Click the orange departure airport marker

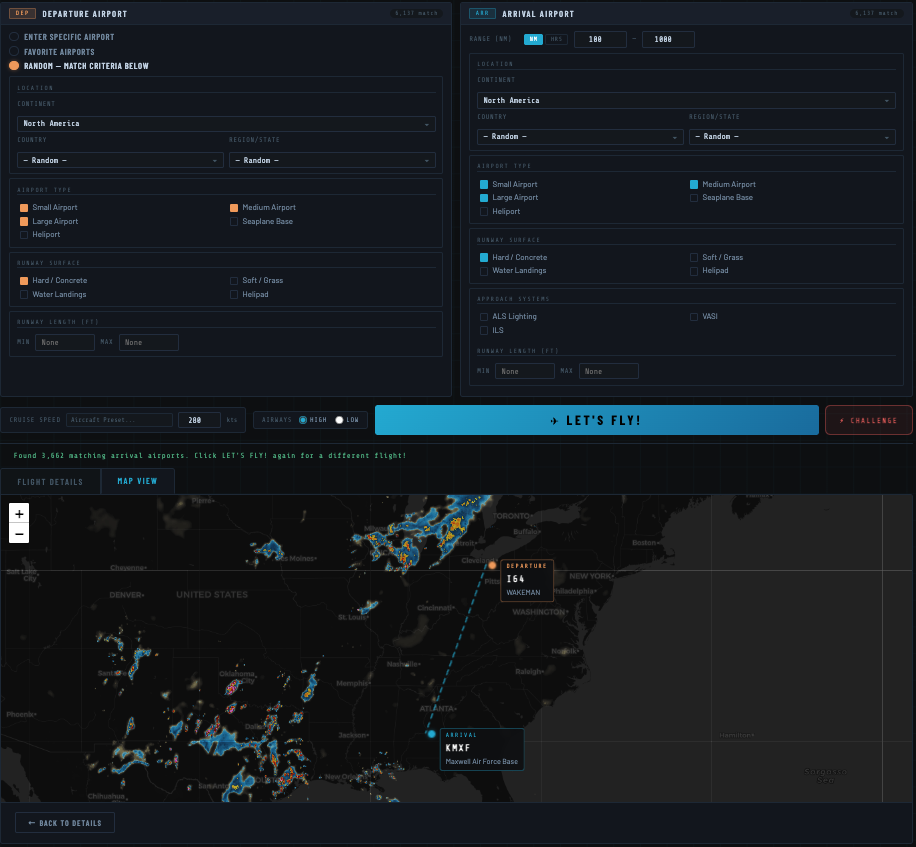click(492, 565)
